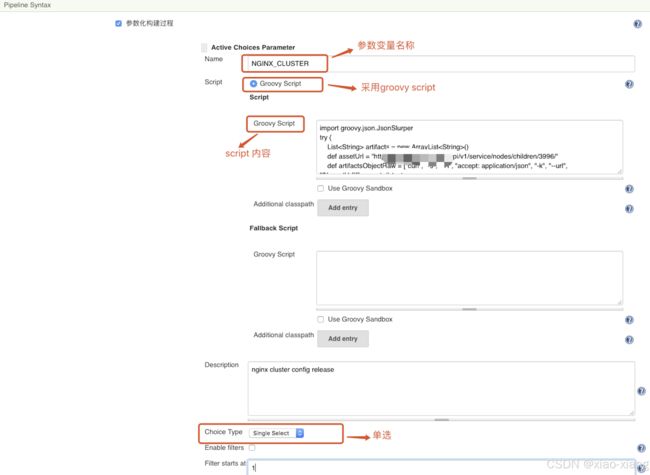Click corner resize grip of Fallback textarea
Screen dimensions: 650x475
coord(620,303)
